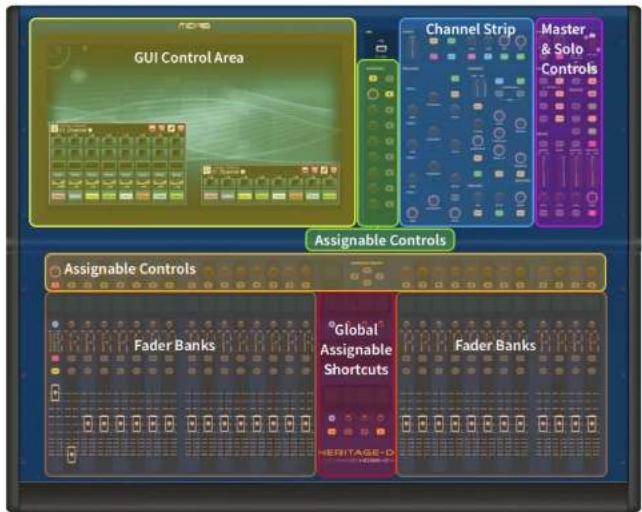Click the Master & Solo Controls label

(569, 49)
